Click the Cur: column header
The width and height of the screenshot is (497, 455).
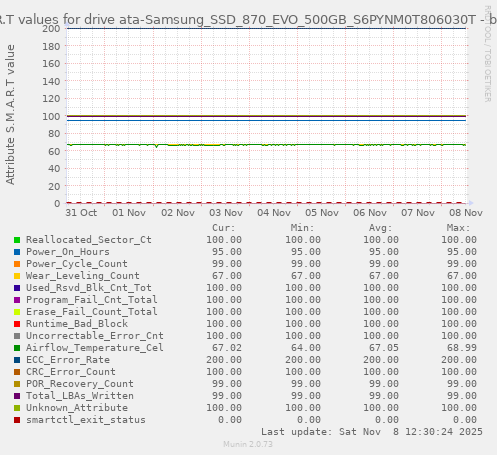coord(224,228)
